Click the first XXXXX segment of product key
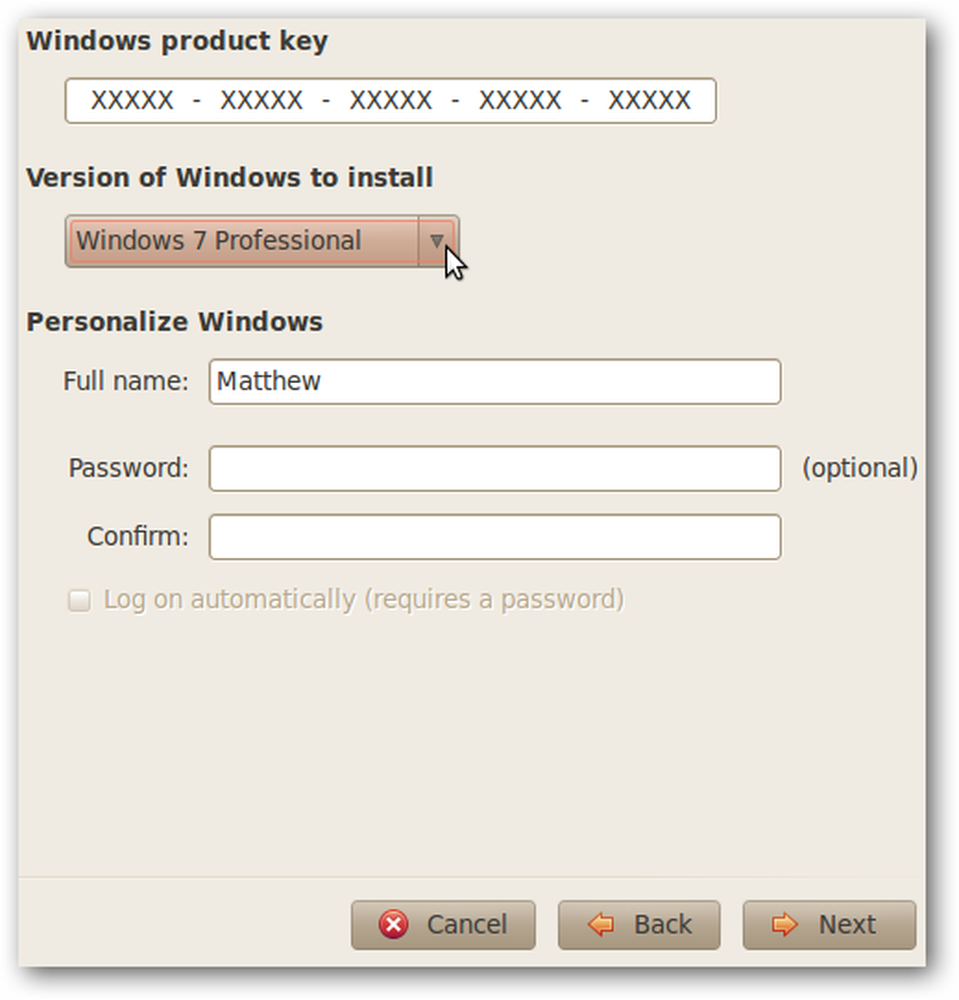This screenshot has height=1000, width=959. [132, 100]
